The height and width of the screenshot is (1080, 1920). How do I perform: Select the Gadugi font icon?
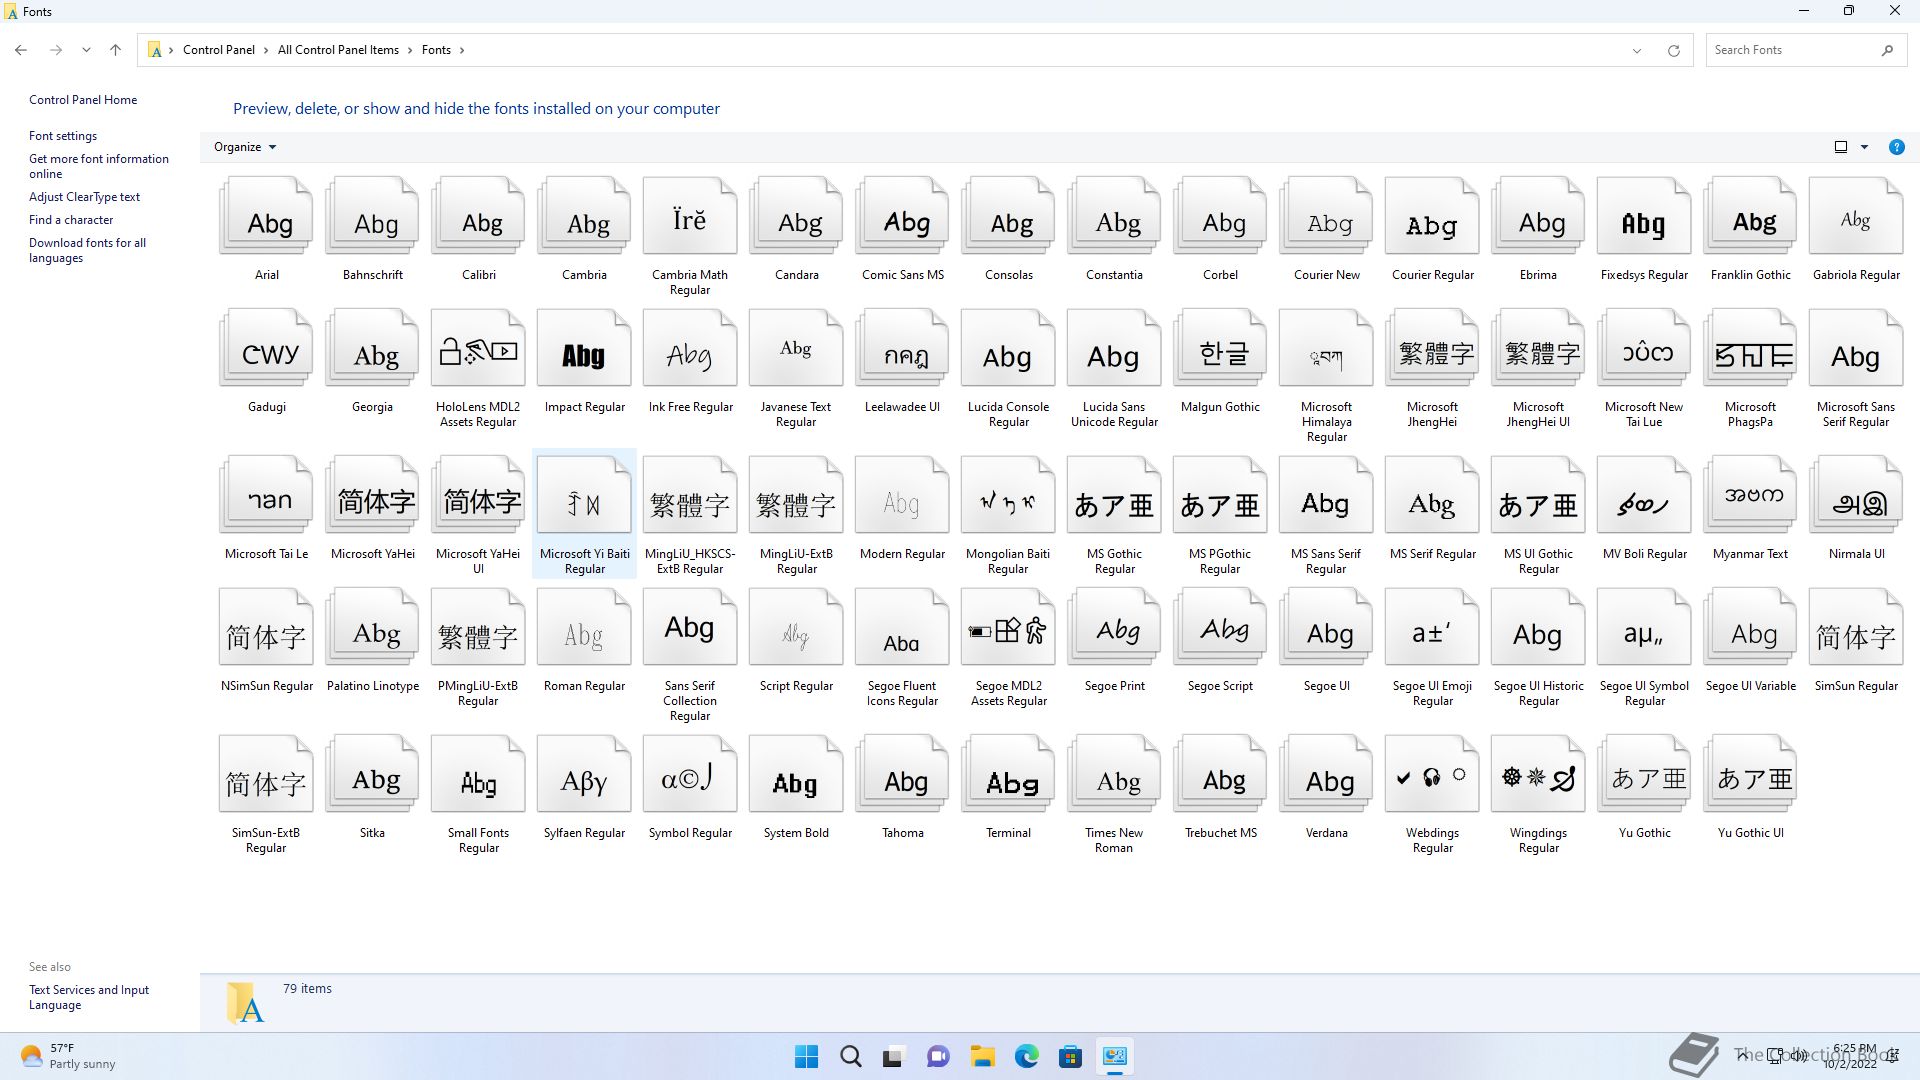266,348
